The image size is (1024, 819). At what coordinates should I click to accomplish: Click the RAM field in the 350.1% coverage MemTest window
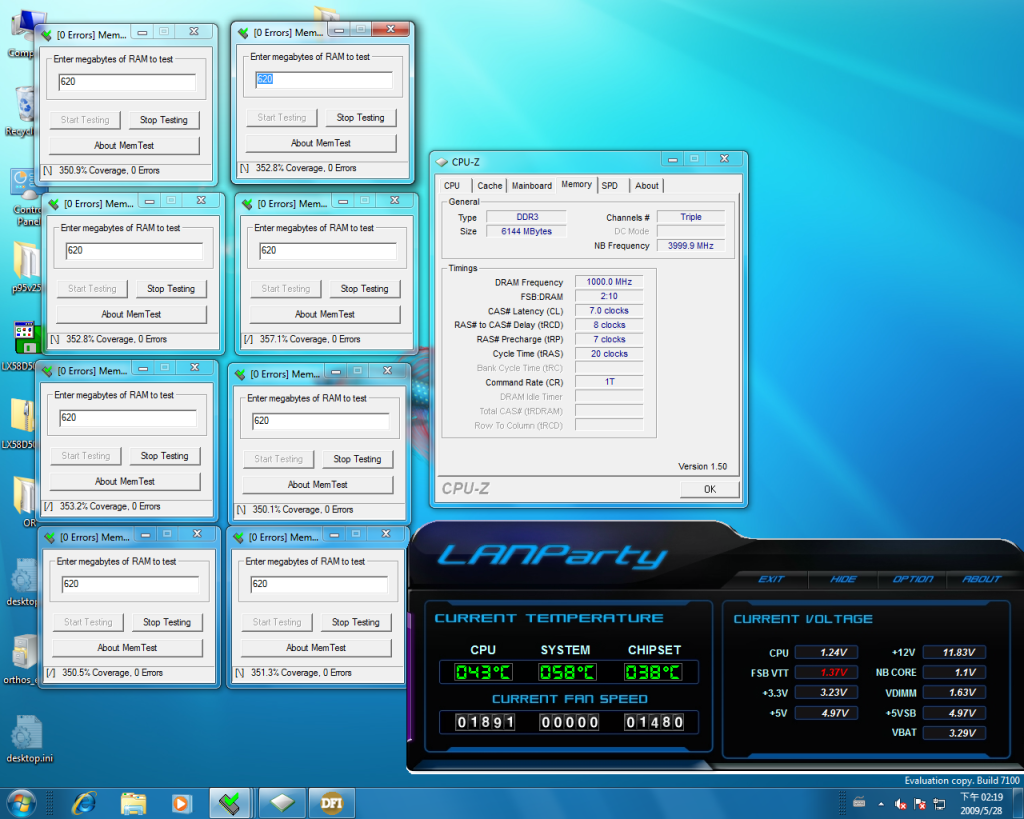321,421
